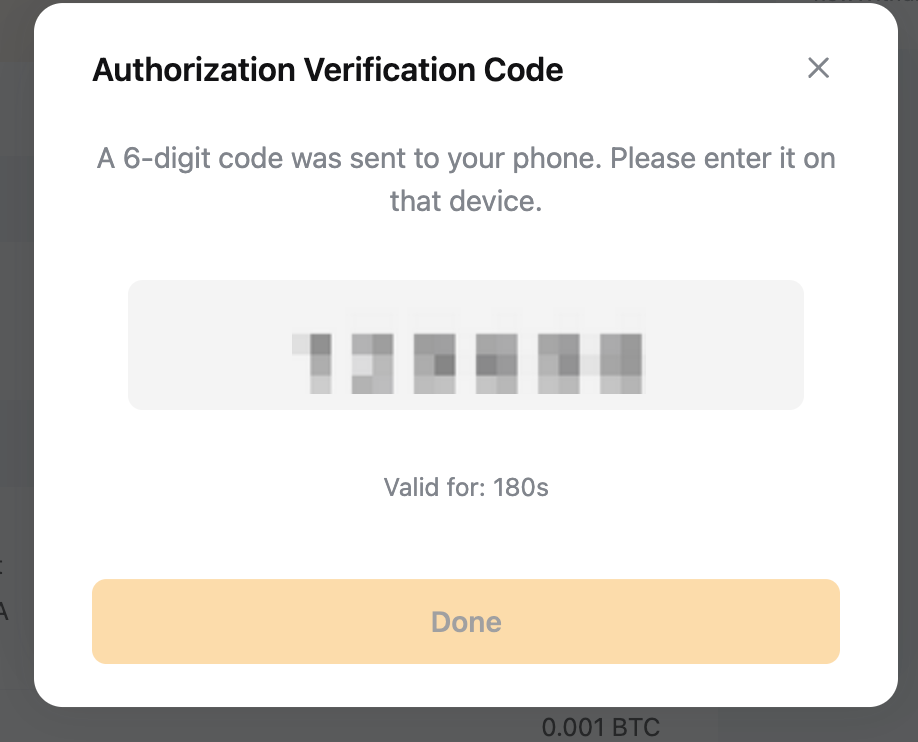The height and width of the screenshot is (742, 918).
Task: Click the "that device." text line
Action: [466, 201]
